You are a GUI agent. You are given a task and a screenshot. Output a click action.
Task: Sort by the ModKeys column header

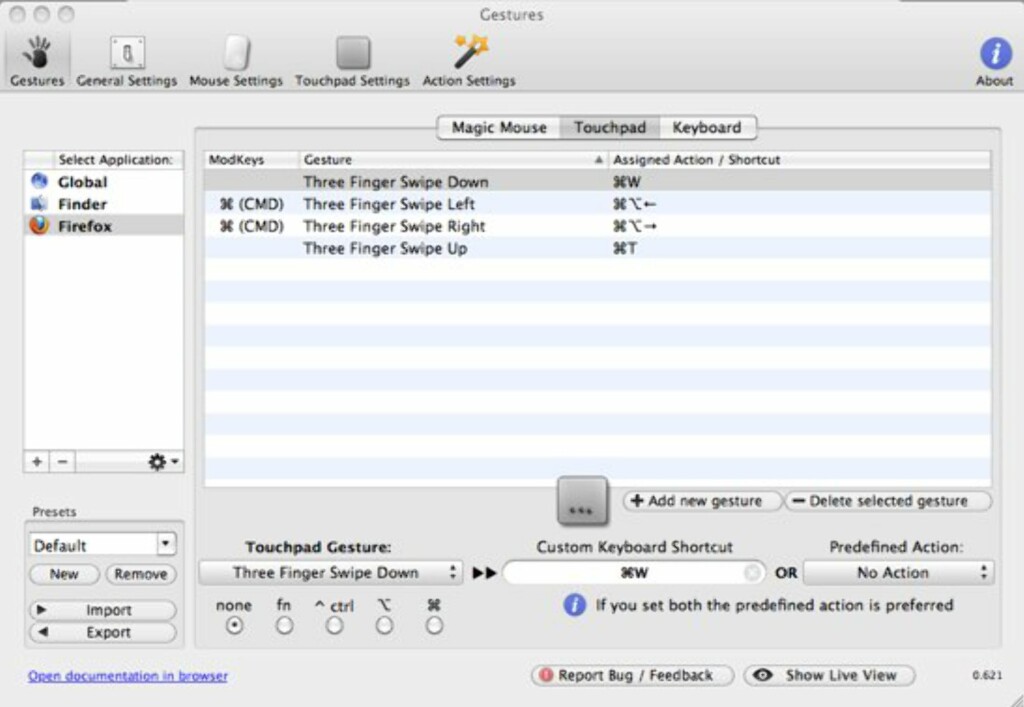click(x=251, y=160)
